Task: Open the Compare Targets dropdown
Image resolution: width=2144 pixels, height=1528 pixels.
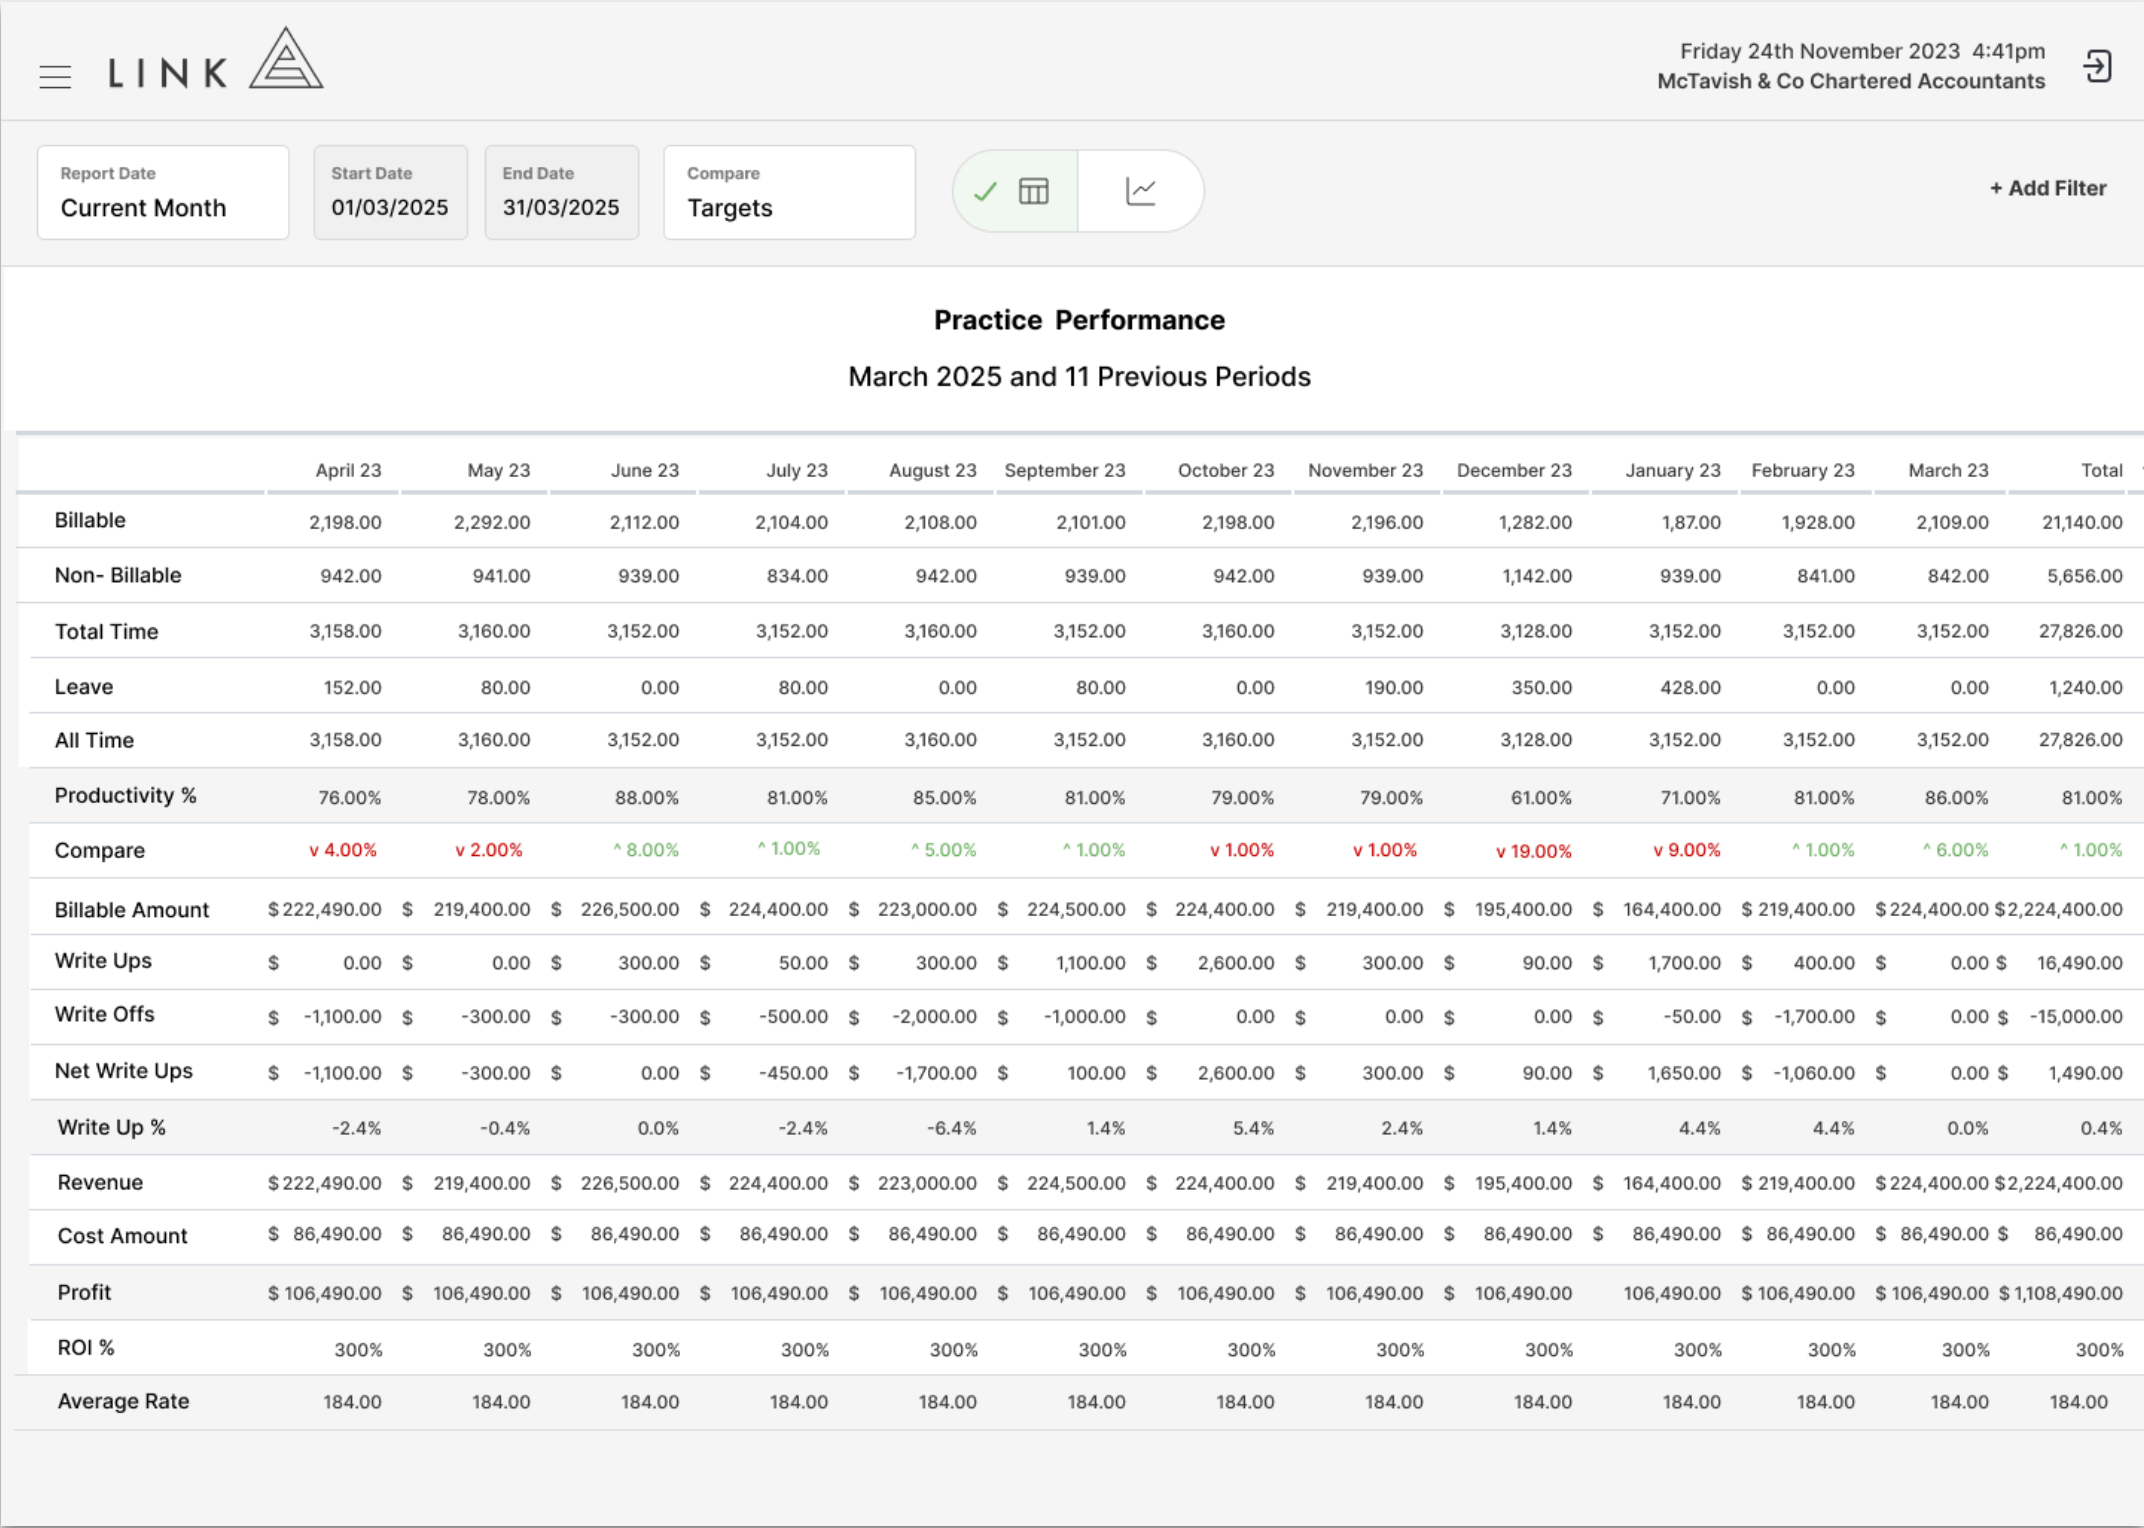Action: 789,192
